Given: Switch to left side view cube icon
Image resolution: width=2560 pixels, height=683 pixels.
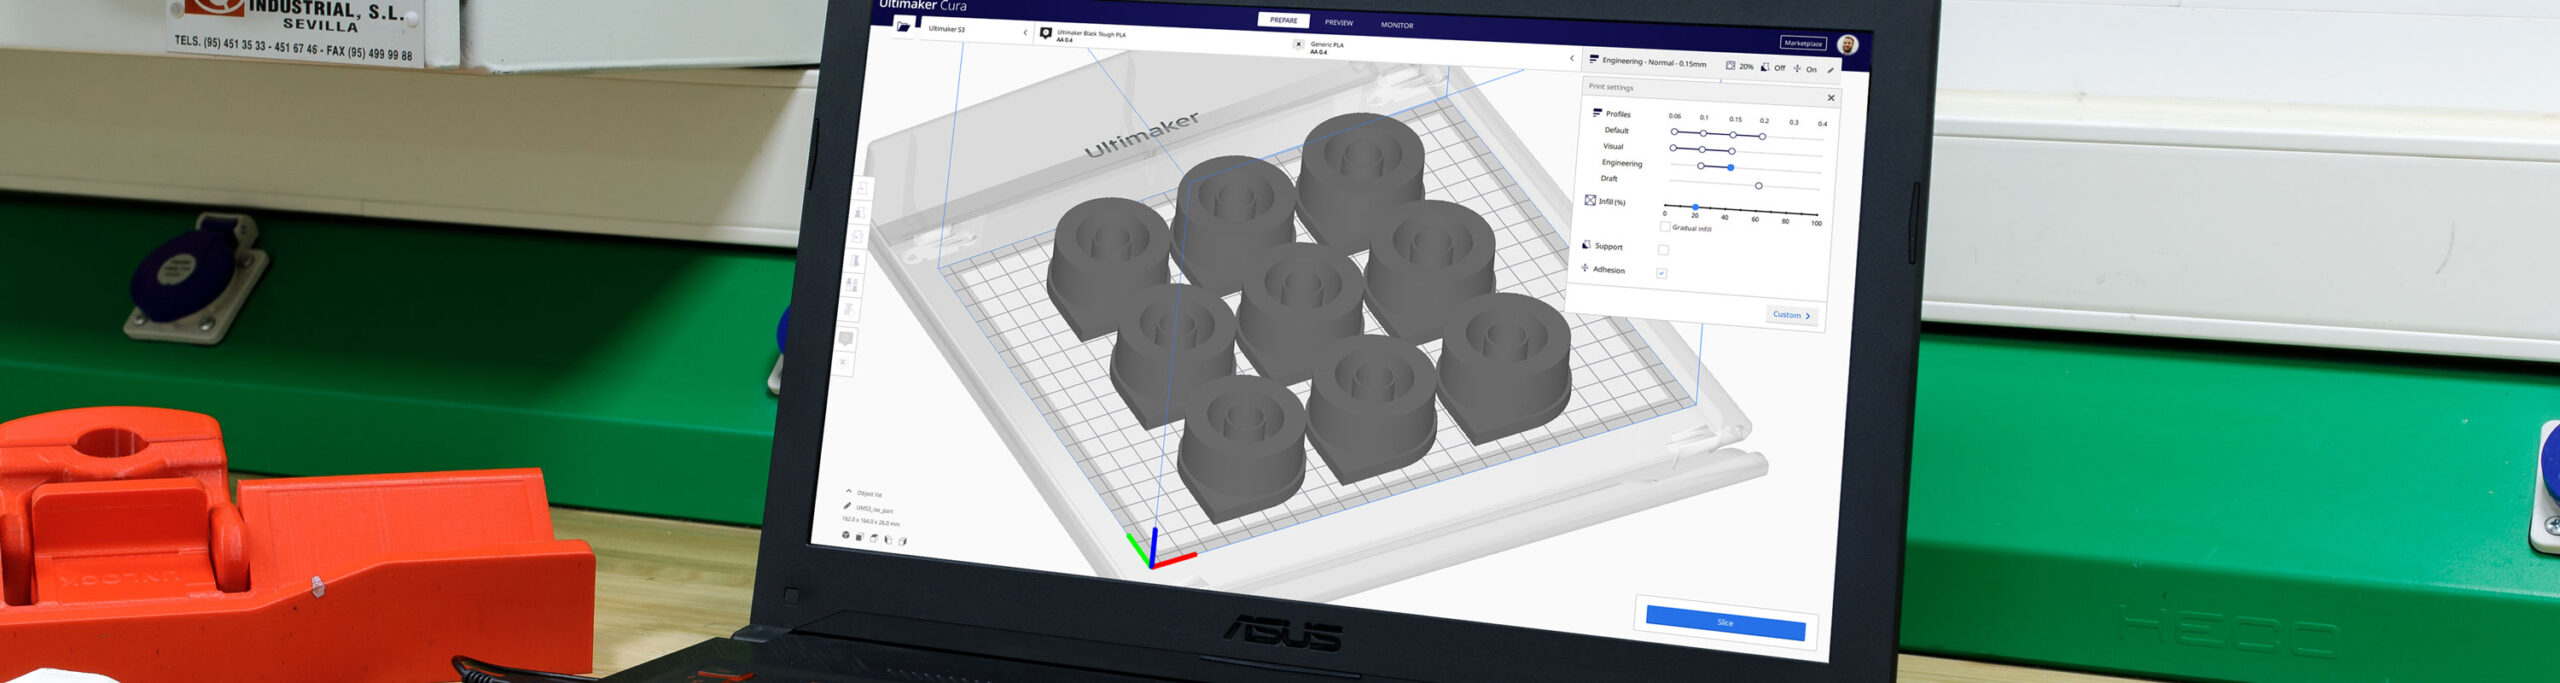Looking at the screenshot, I should pyautogui.click(x=888, y=540).
